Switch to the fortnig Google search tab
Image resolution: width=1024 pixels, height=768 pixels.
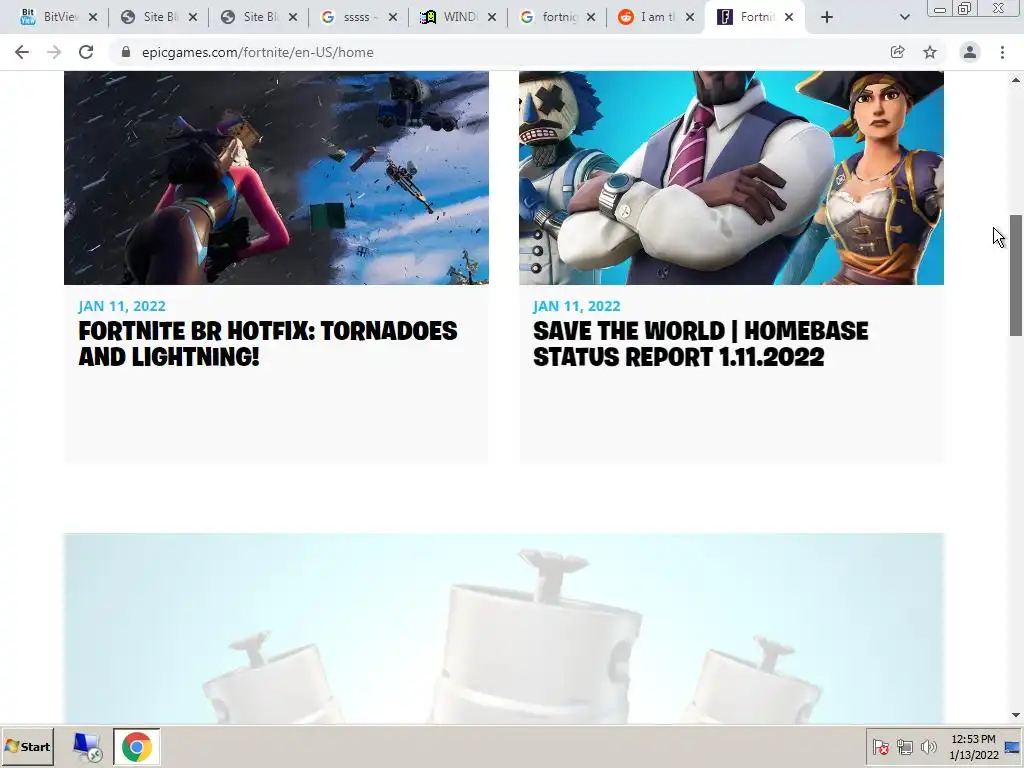coord(549,17)
